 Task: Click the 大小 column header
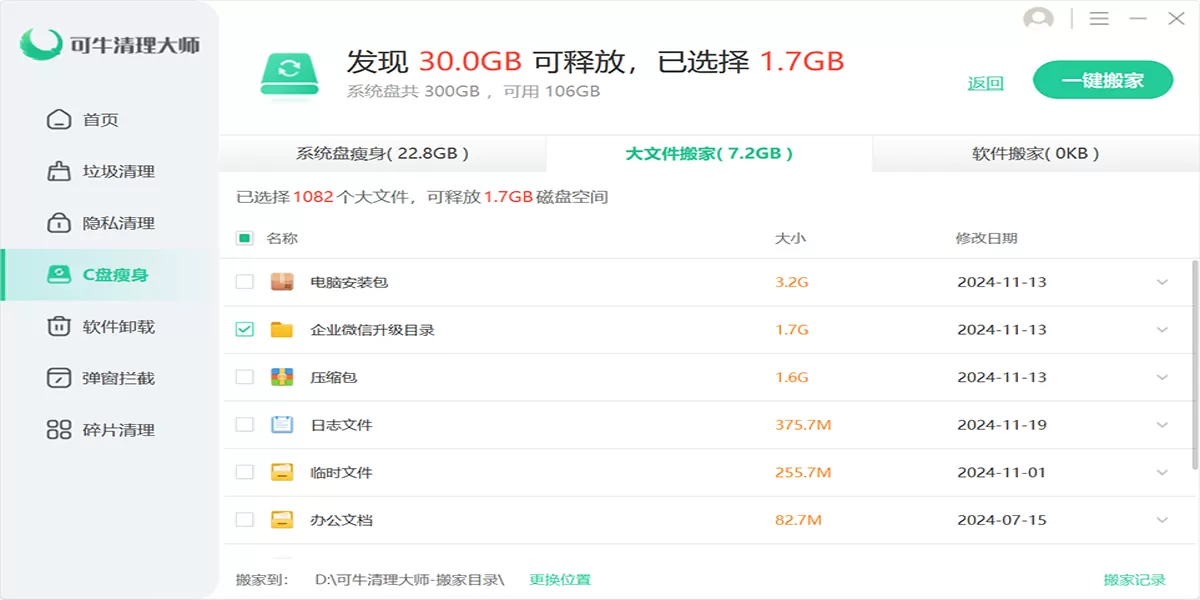tap(790, 238)
